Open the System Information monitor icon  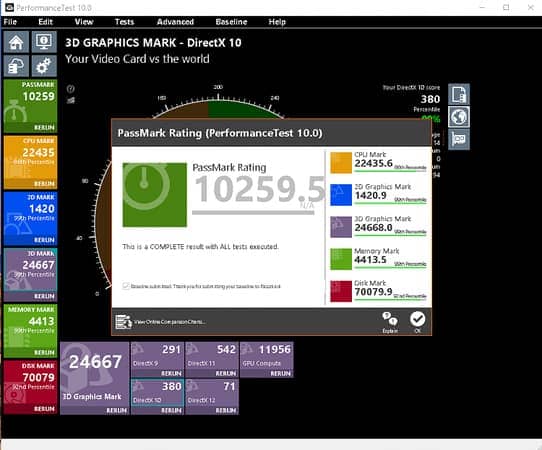[44, 42]
